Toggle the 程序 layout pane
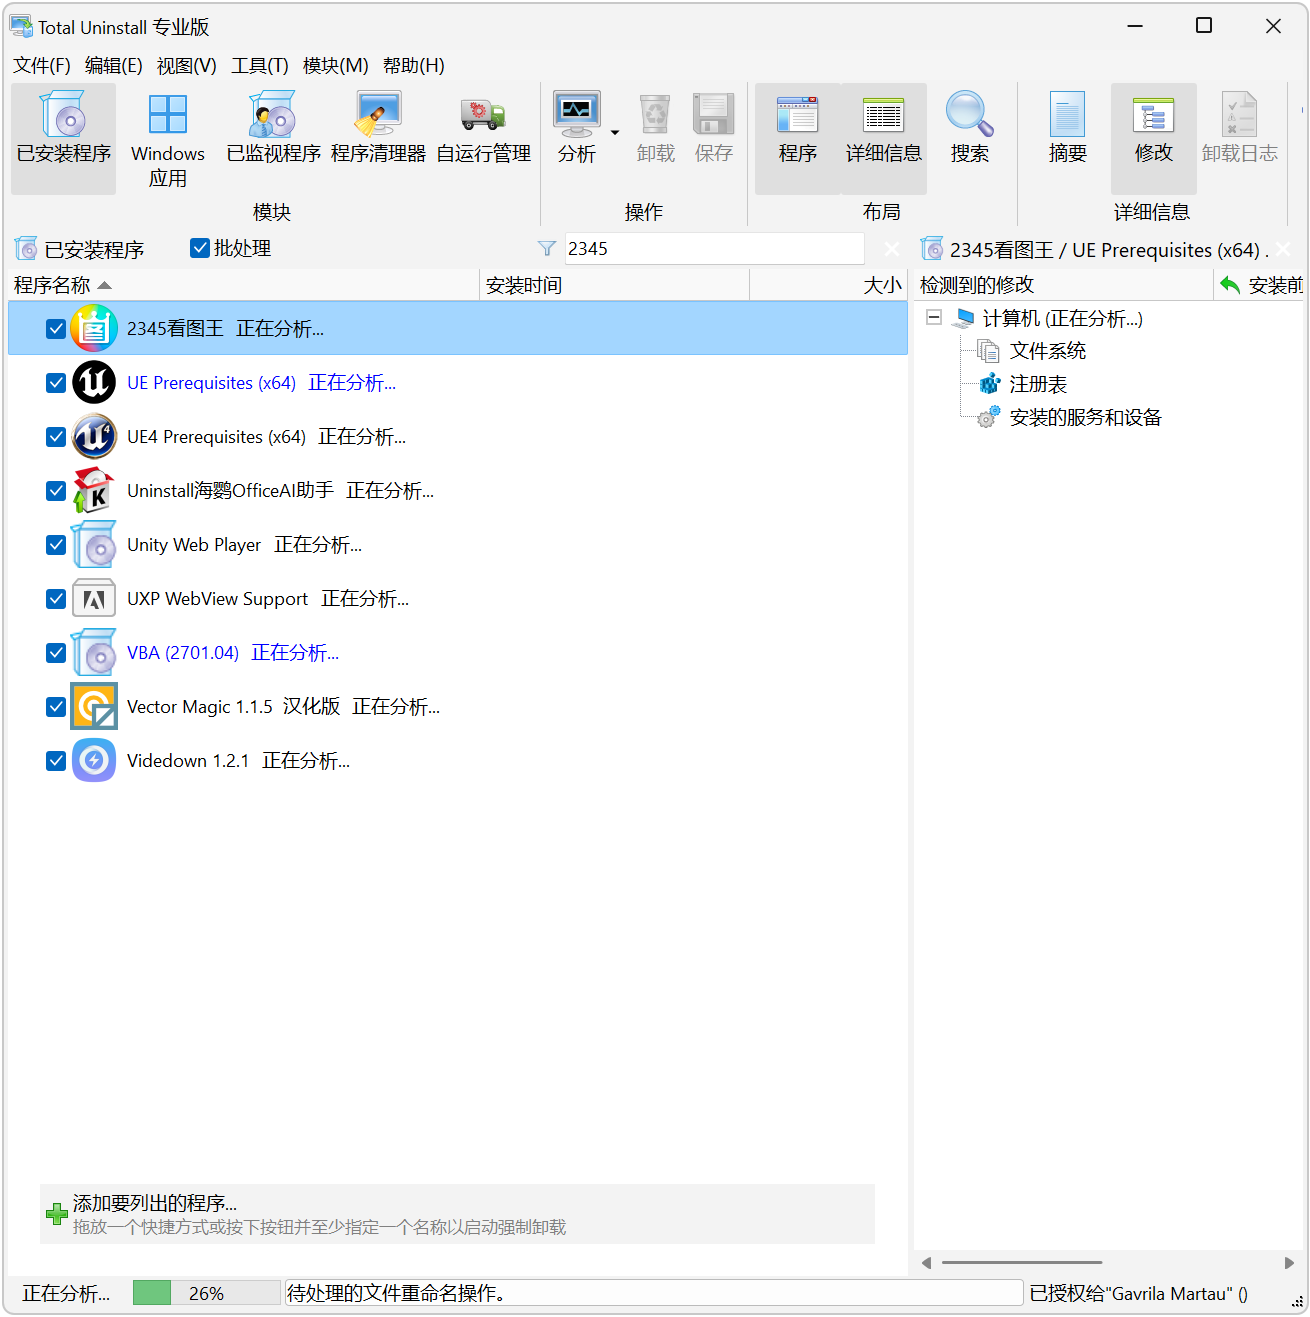 [x=798, y=138]
